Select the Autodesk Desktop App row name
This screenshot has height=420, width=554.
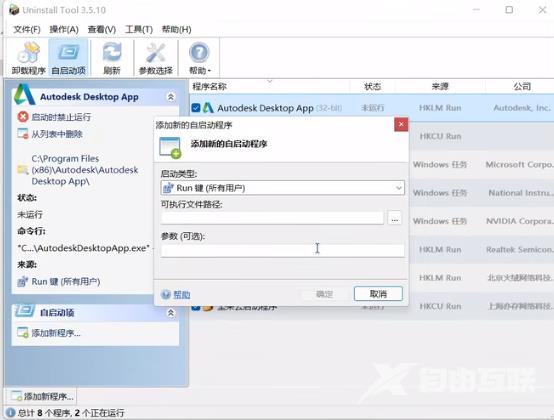click(x=265, y=108)
